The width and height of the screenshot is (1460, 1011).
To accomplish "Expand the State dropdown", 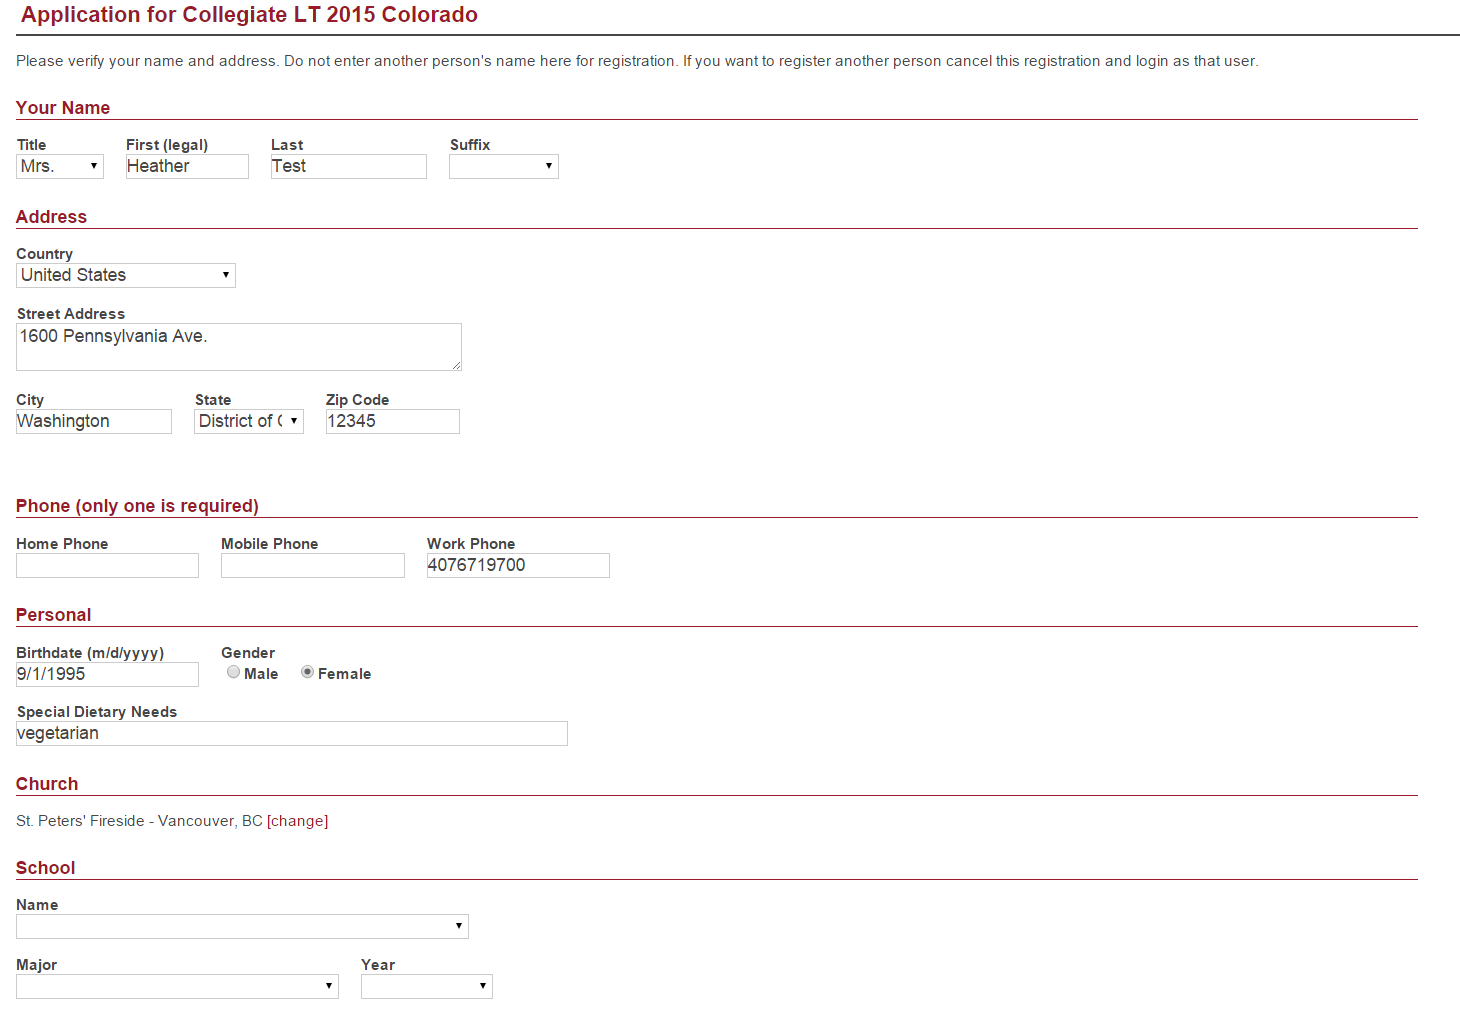I will tap(248, 421).
